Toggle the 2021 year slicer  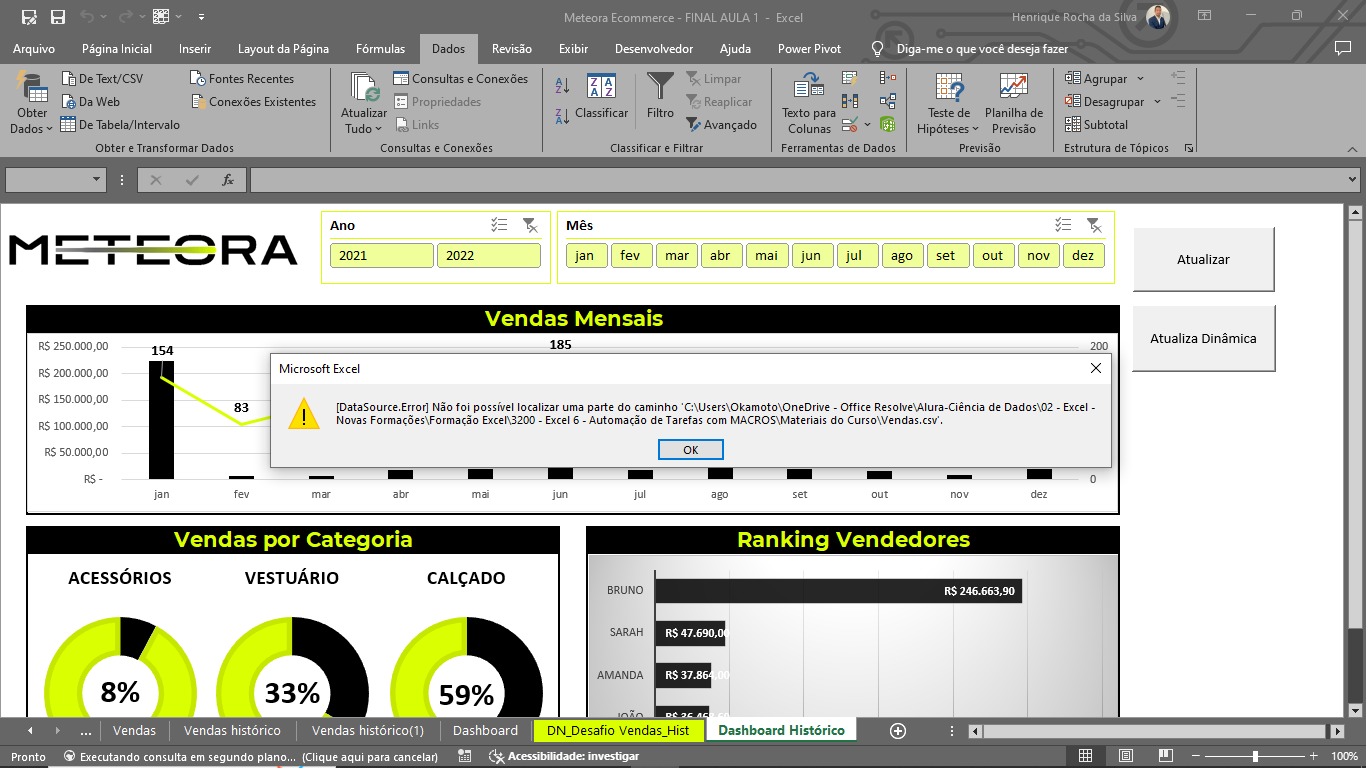(381, 256)
